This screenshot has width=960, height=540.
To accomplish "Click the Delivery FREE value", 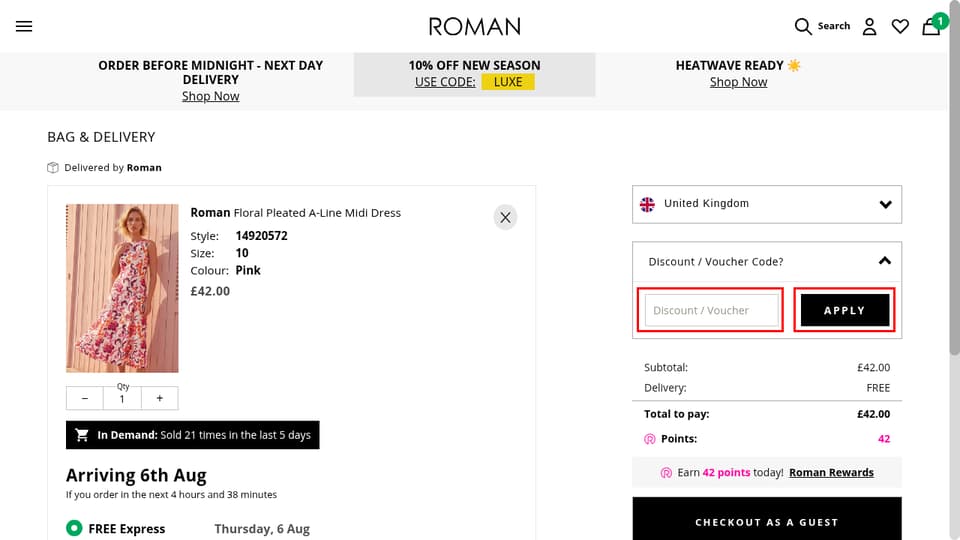I will point(878,388).
